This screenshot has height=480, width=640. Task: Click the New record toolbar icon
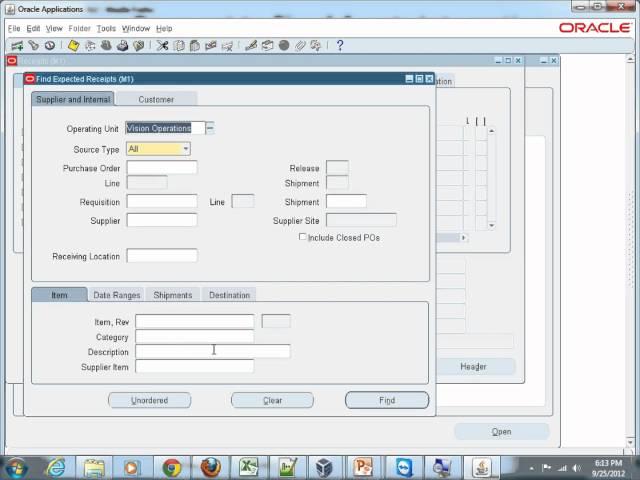tap(17, 46)
